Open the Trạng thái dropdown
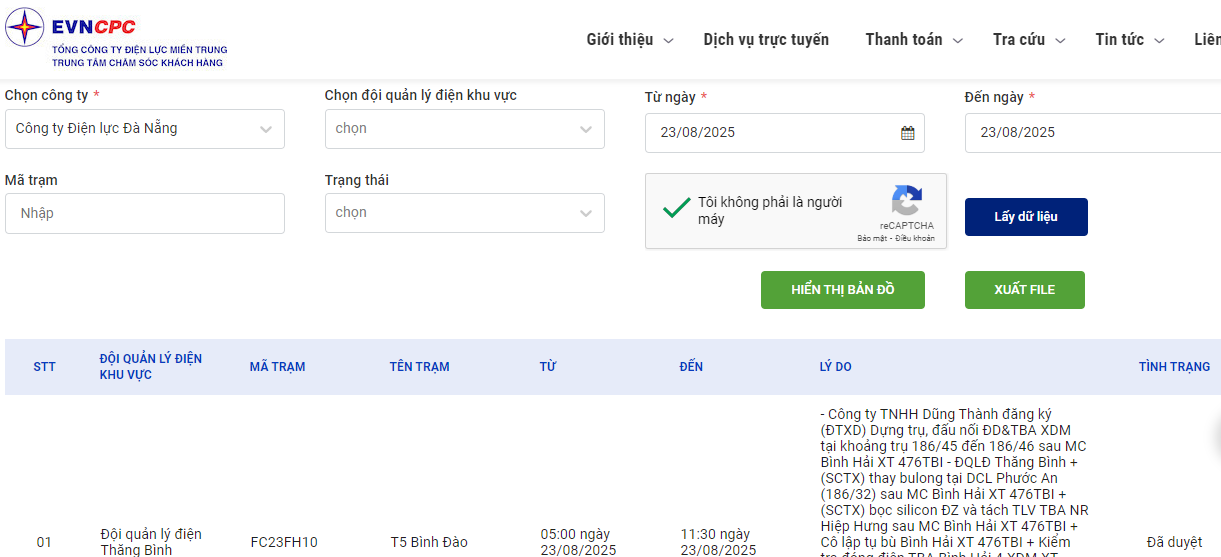This screenshot has width=1221, height=557. click(465, 213)
